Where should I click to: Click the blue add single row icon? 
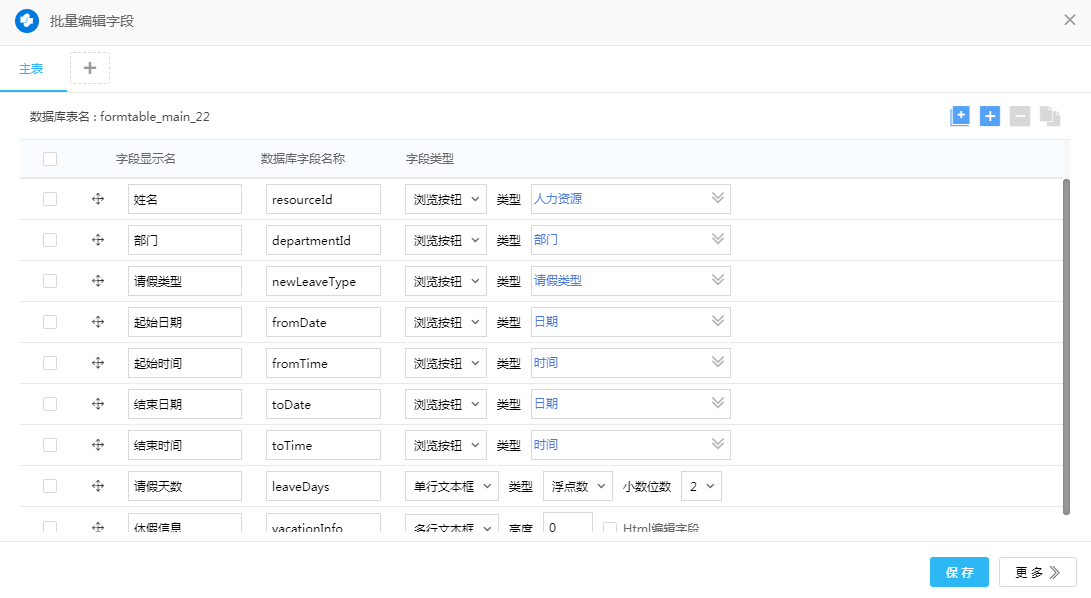[990, 116]
